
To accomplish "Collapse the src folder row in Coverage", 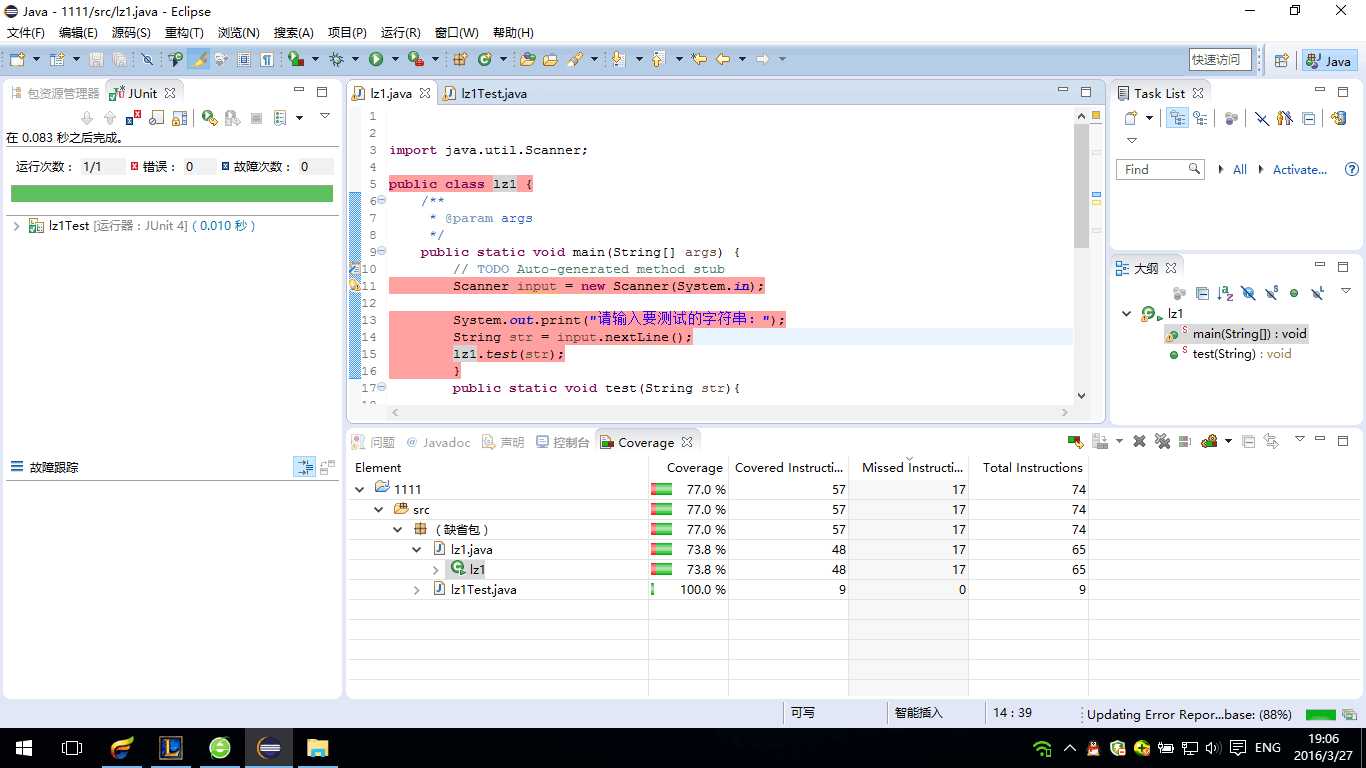I will click(x=379, y=510).
